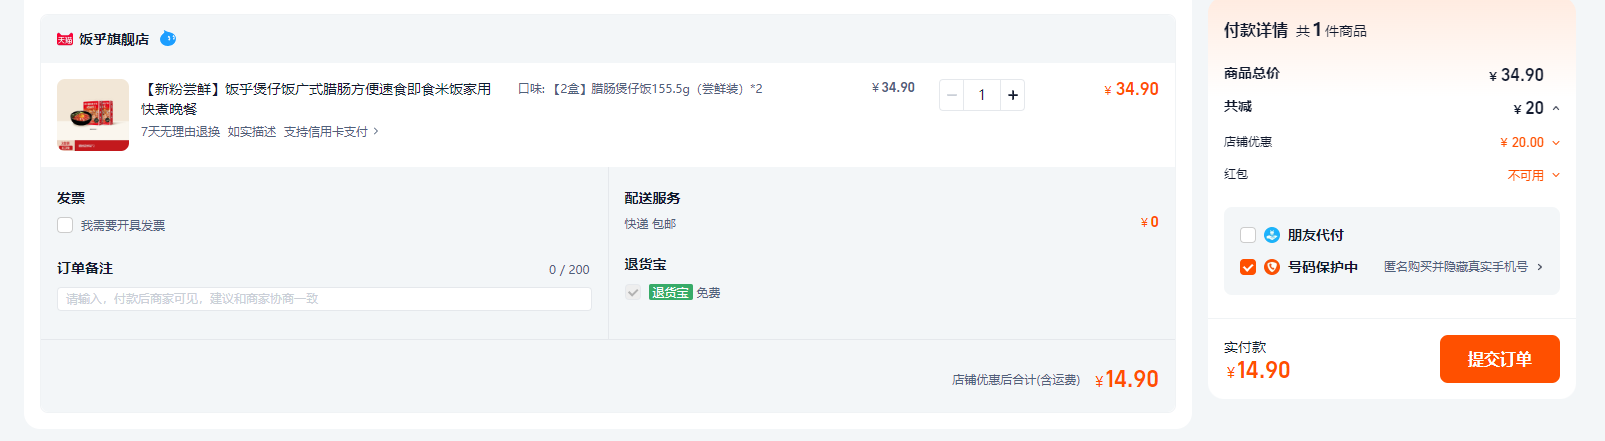Decrease quantity with the minus button
The image size is (1605, 441).
tap(952, 95)
